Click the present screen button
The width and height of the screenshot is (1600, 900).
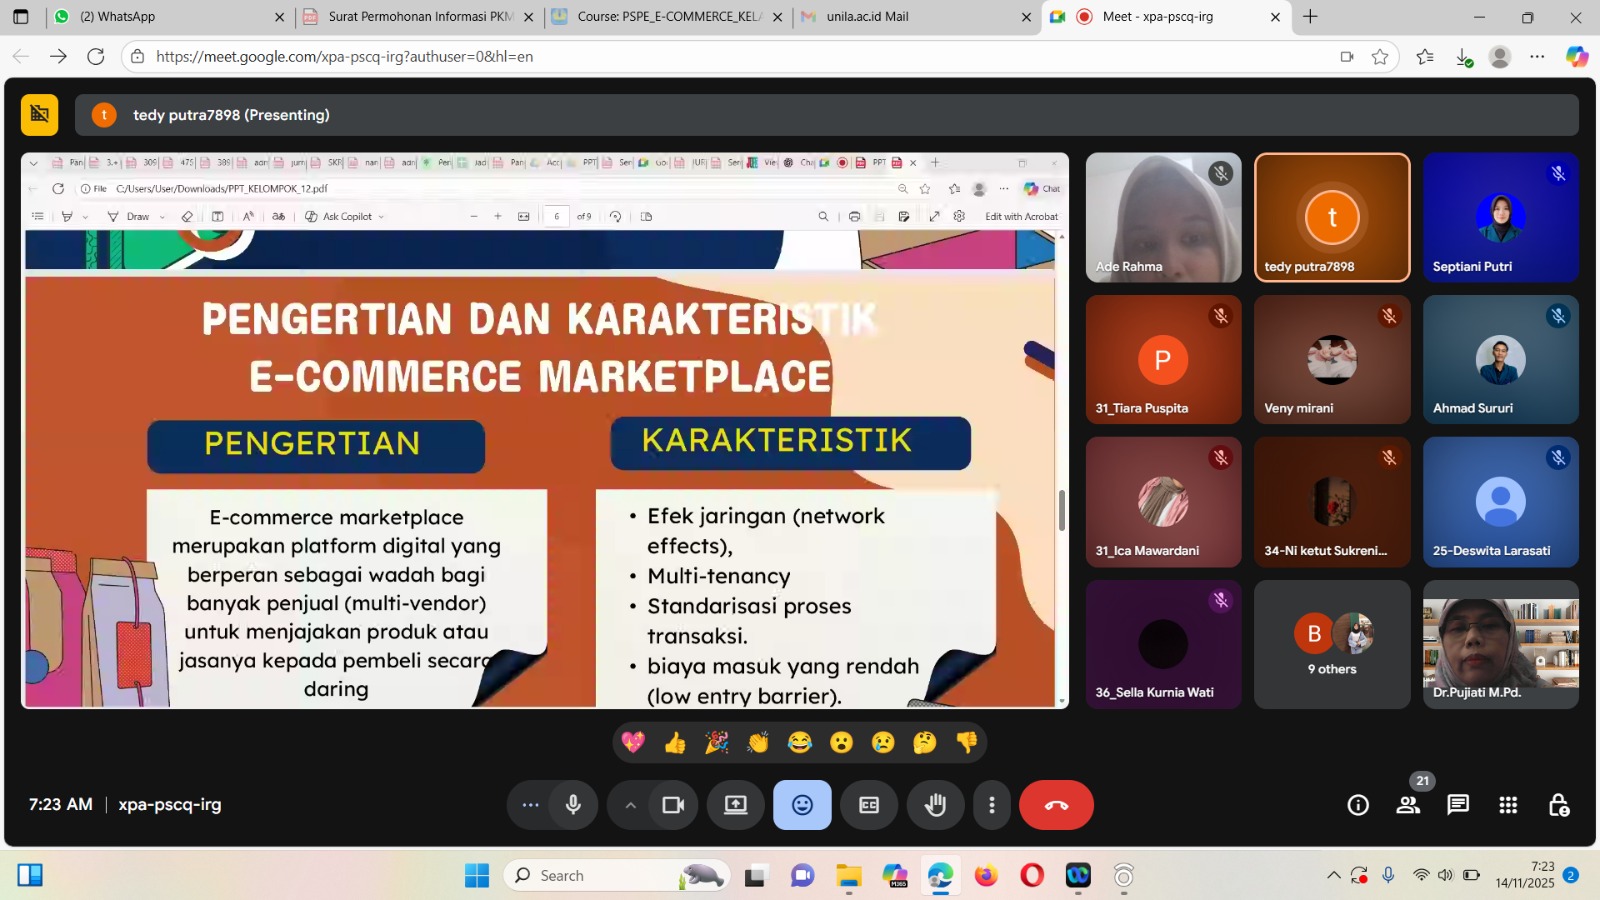click(x=736, y=805)
